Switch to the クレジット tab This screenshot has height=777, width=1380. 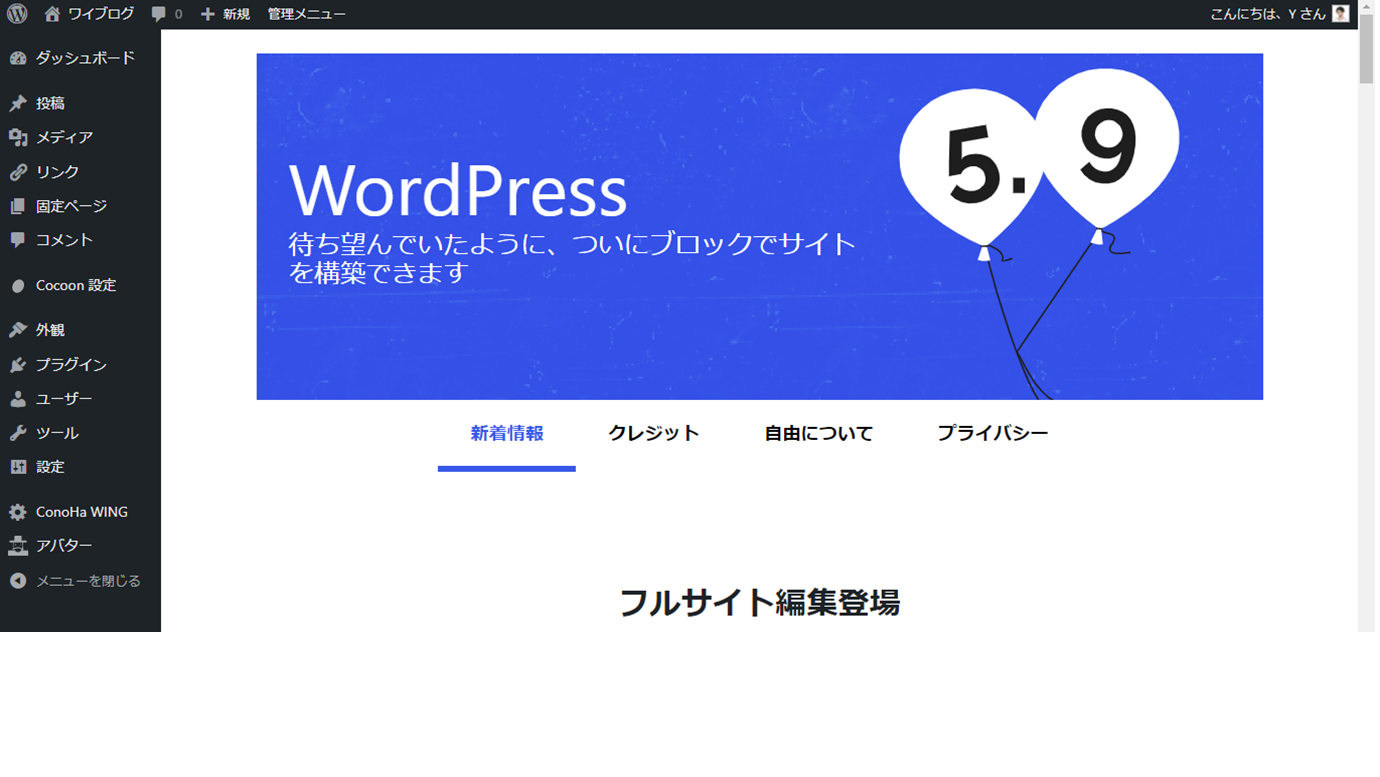(654, 434)
